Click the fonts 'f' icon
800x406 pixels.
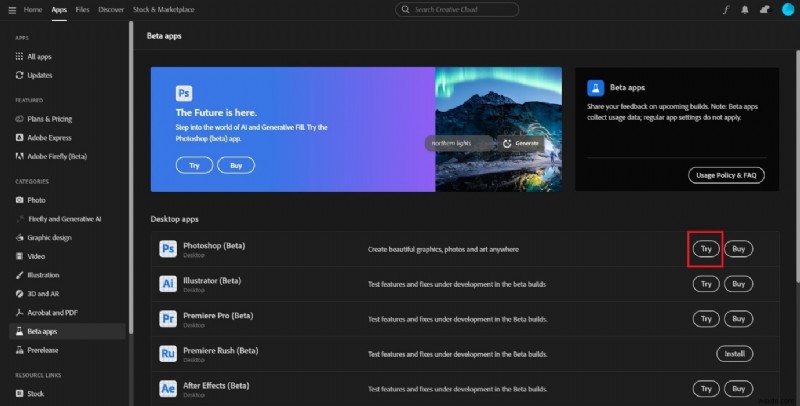(x=726, y=10)
